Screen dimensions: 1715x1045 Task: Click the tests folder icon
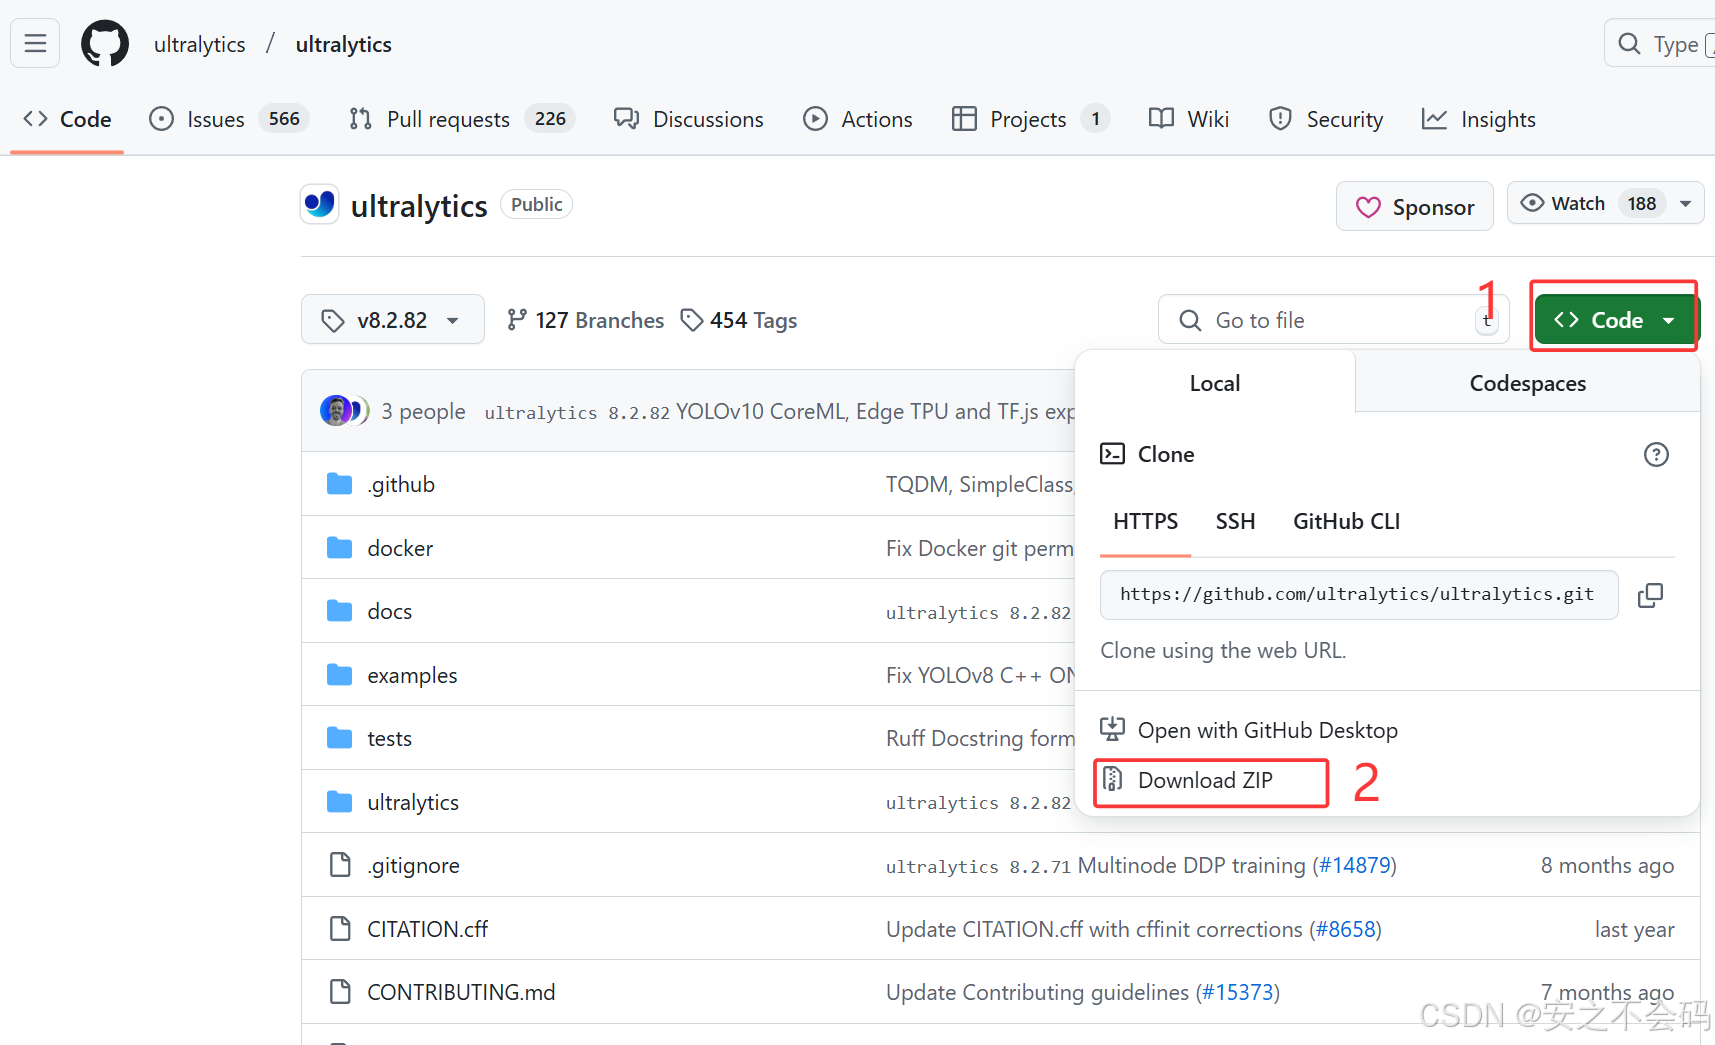[x=340, y=738]
